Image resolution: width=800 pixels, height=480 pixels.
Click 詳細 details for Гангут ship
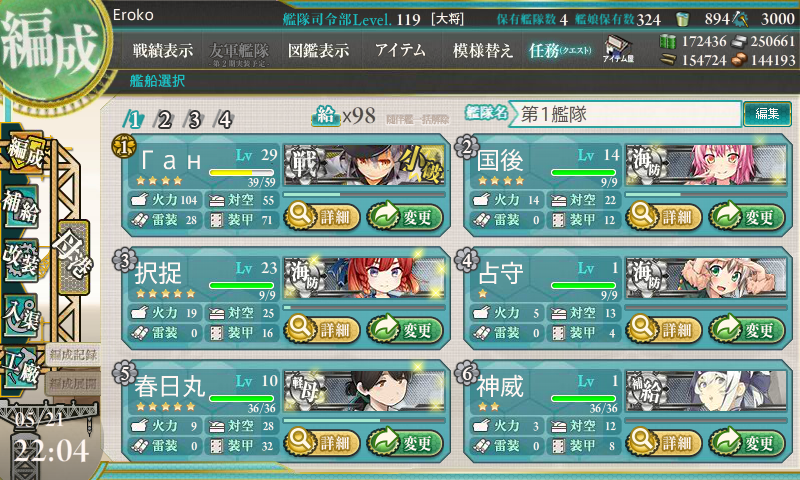(322, 216)
